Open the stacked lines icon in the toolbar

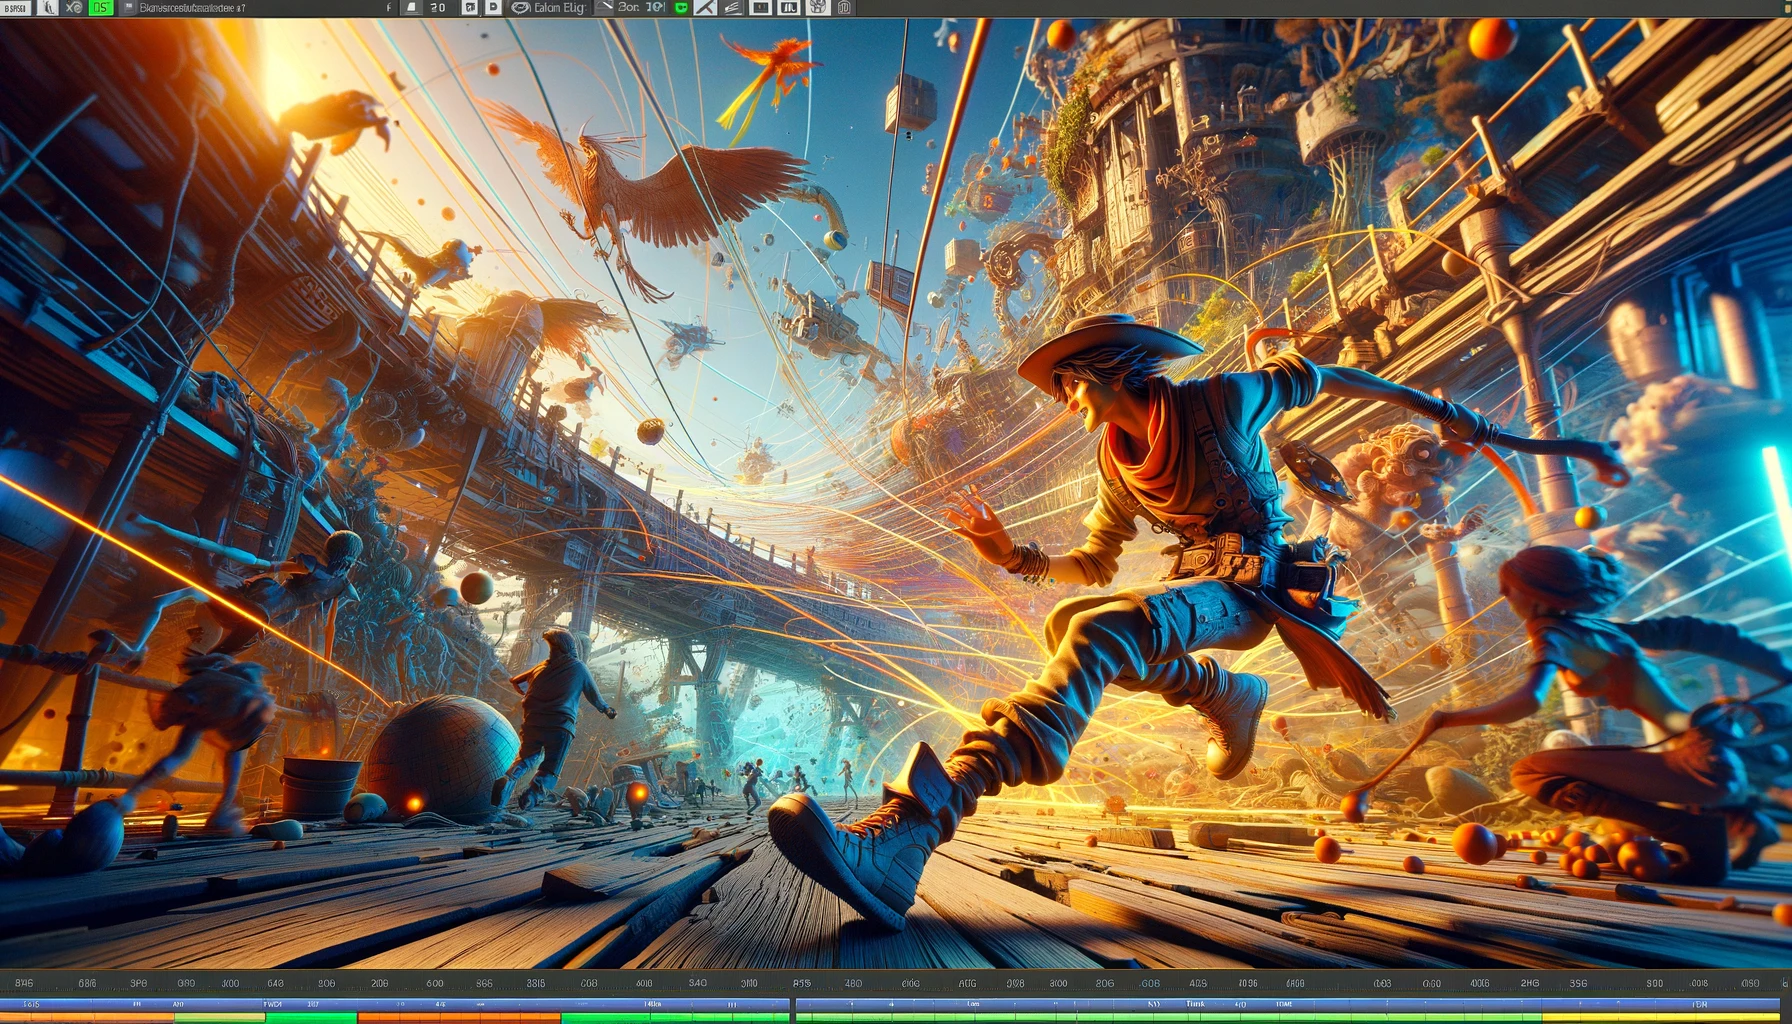732,7
